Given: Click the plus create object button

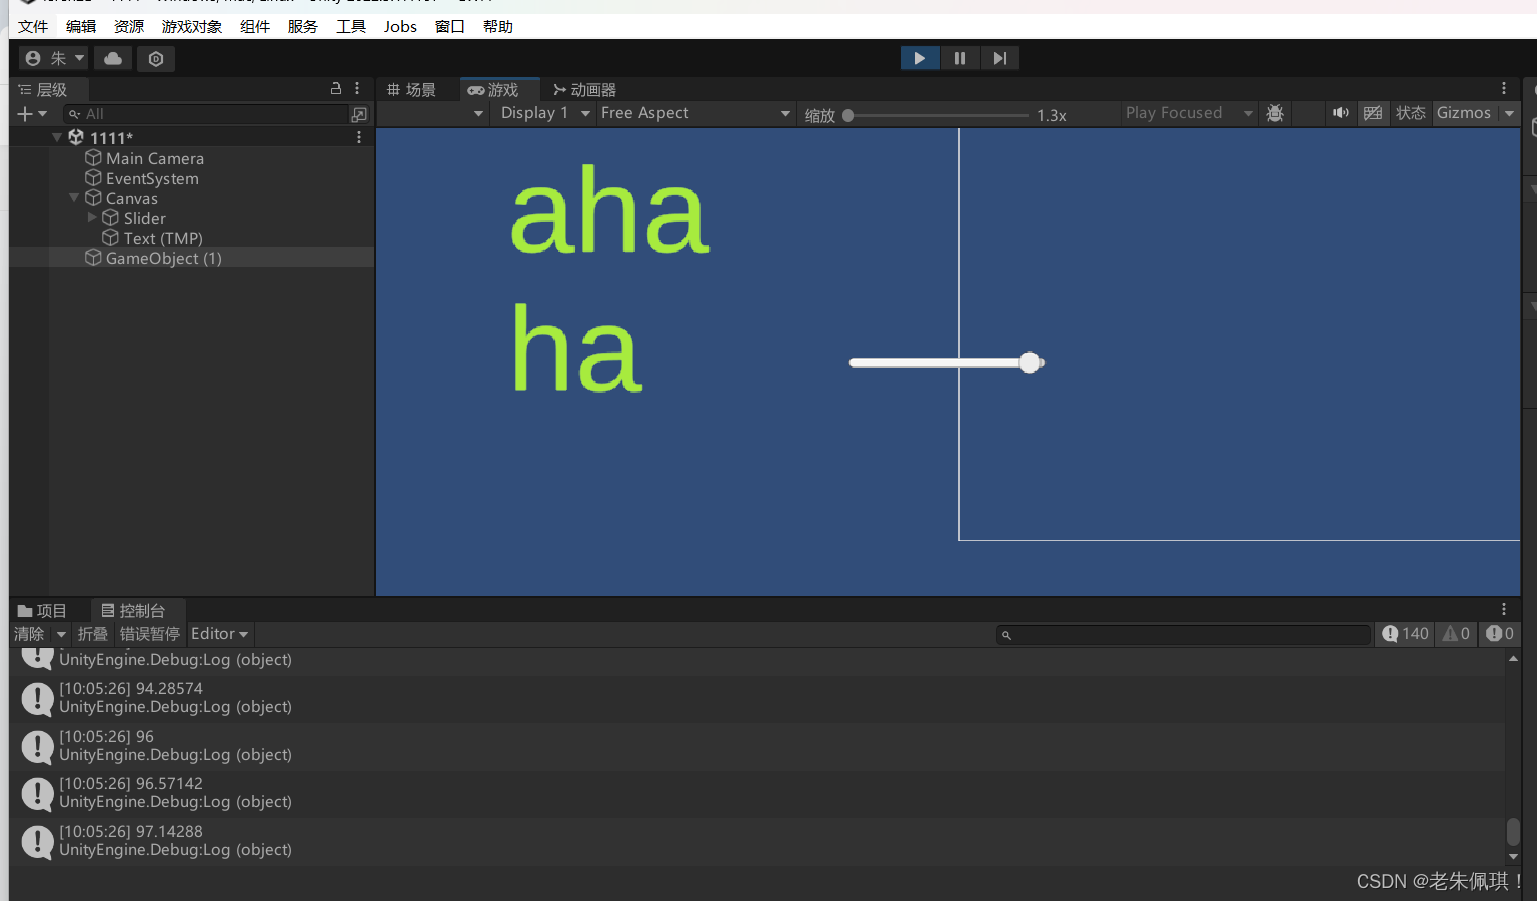Looking at the screenshot, I should 25,114.
